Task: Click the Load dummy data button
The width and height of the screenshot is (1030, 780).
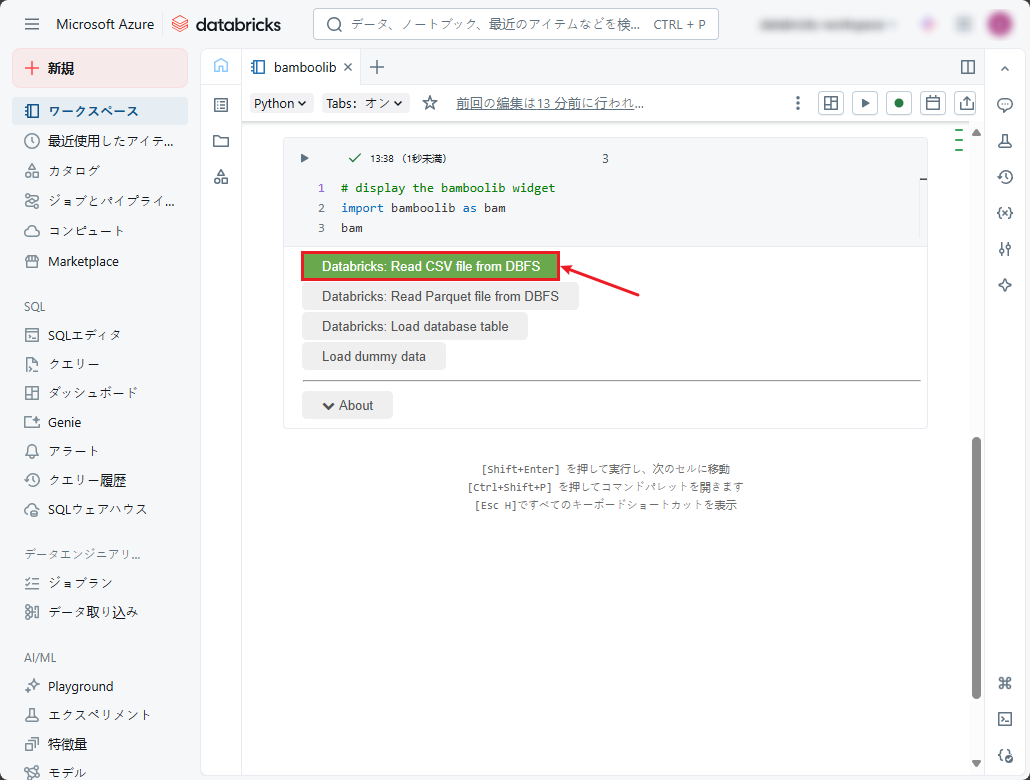Action: tap(373, 356)
